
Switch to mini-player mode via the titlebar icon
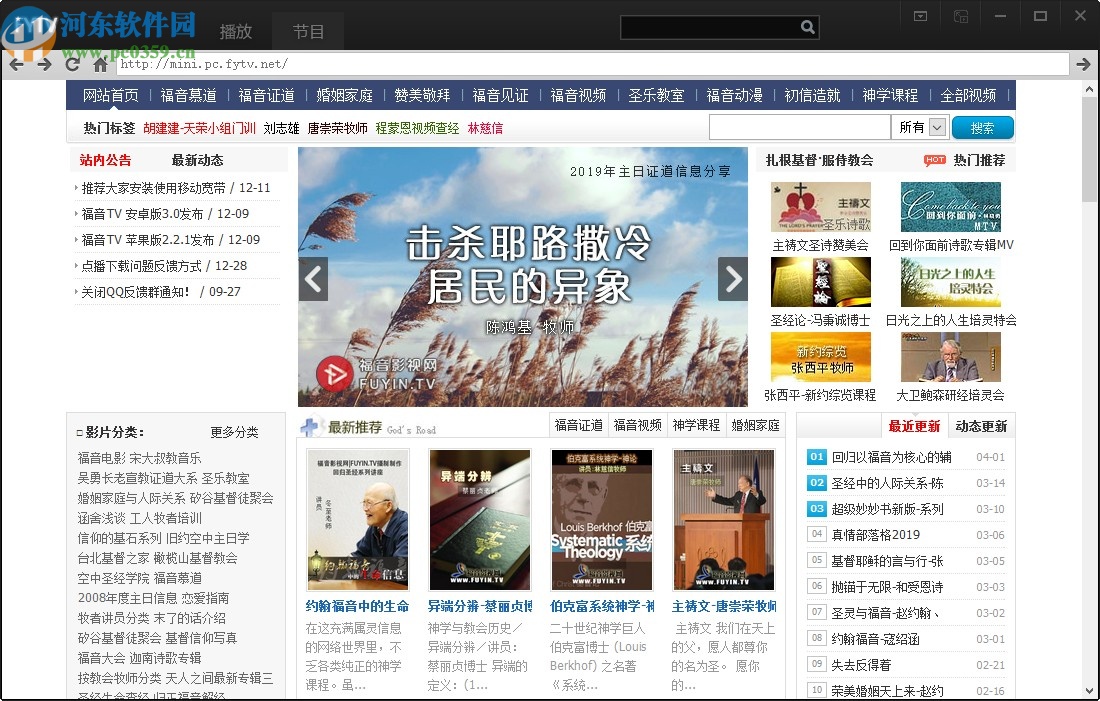(920, 15)
